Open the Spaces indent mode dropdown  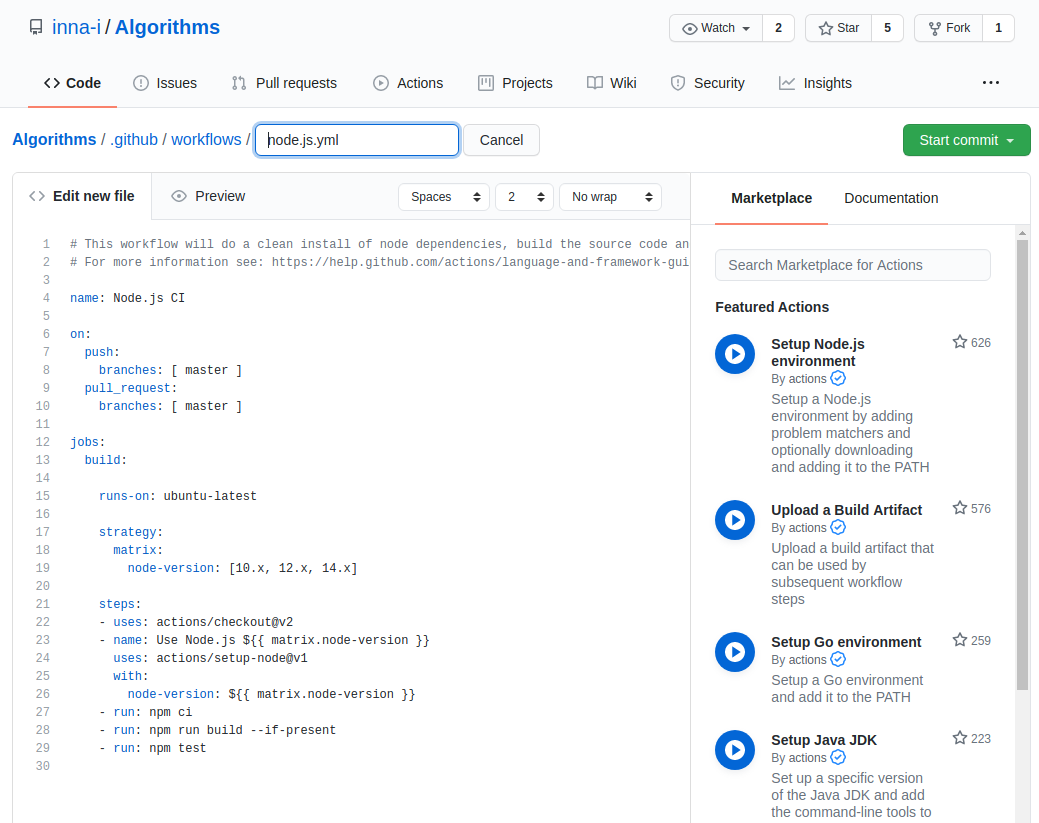pyautogui.click(x=444, y=197)
